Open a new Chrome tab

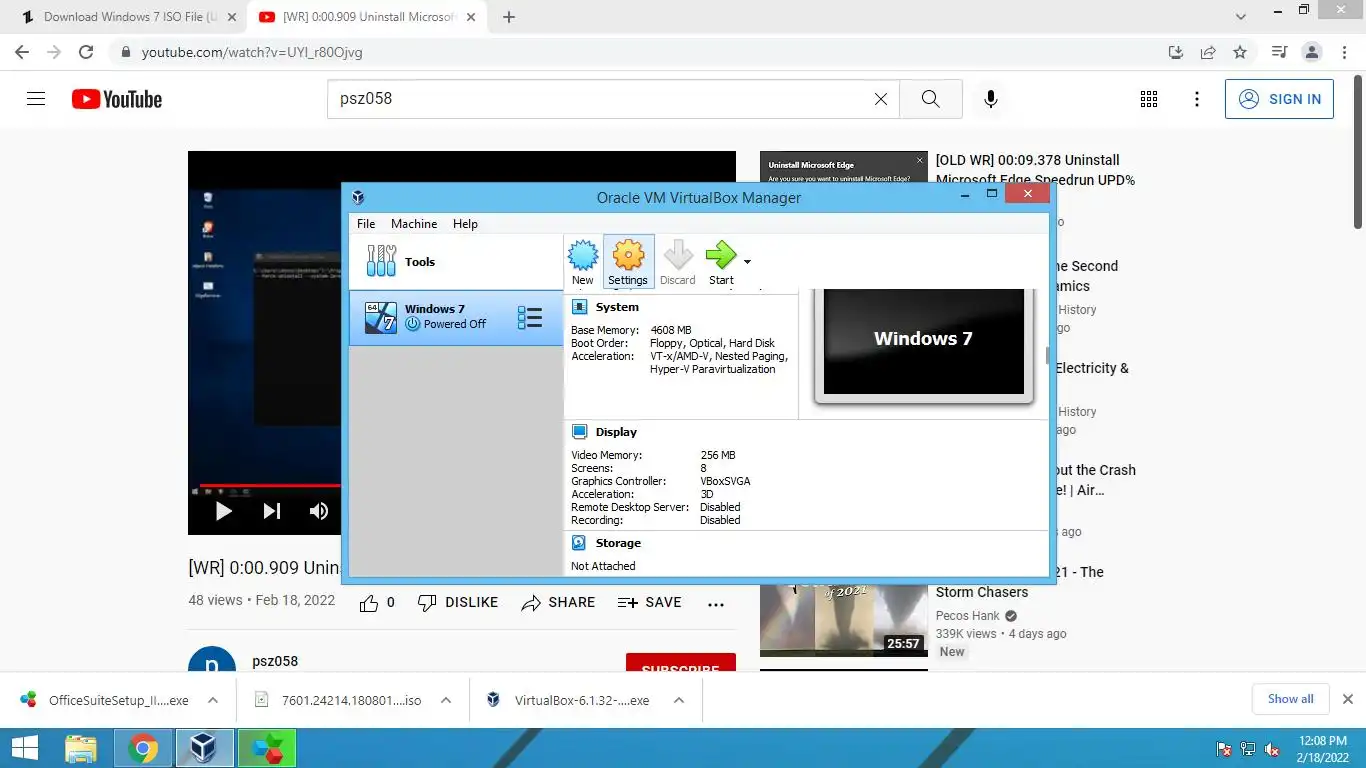tap(509, 17)
